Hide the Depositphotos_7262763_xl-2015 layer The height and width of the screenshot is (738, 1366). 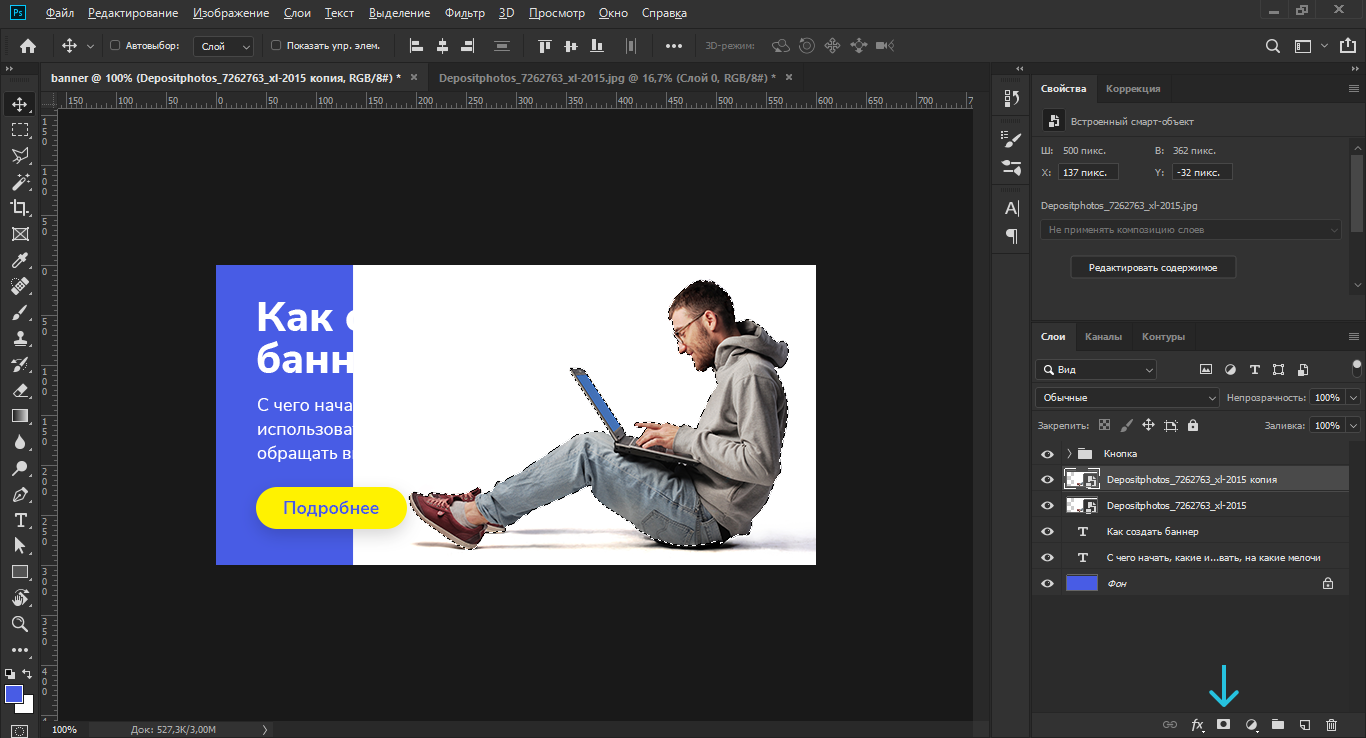pos(1047,505)
